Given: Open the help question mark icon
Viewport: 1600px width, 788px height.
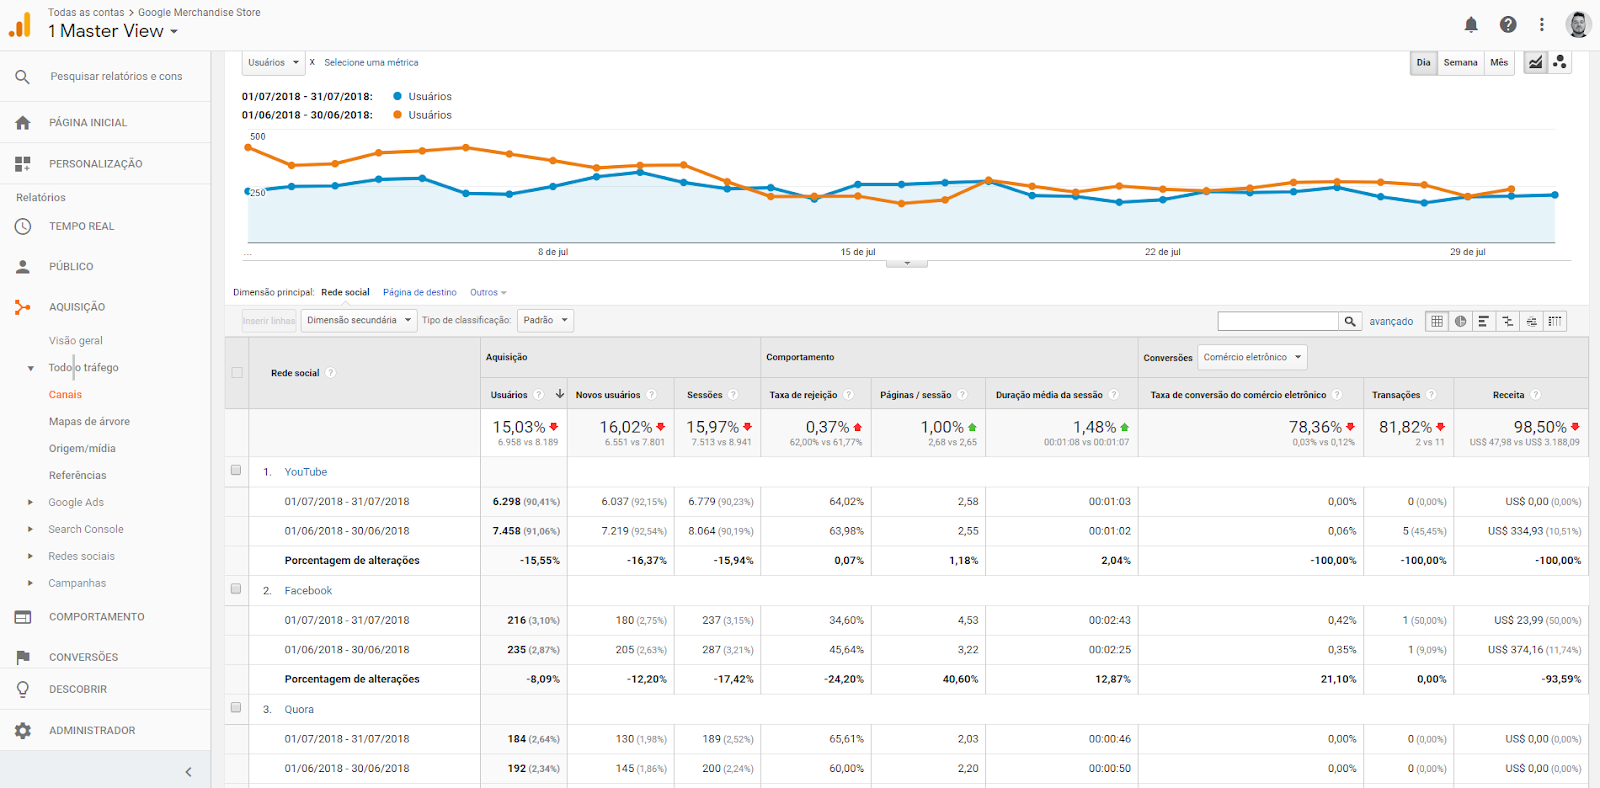Looking at the screenshot, I should coord(1508,25).
